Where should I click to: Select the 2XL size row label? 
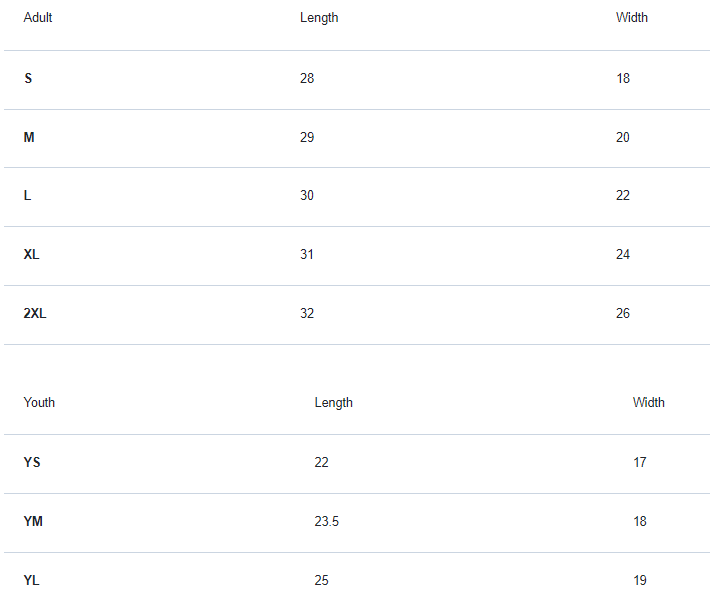(x=35, y=314)
